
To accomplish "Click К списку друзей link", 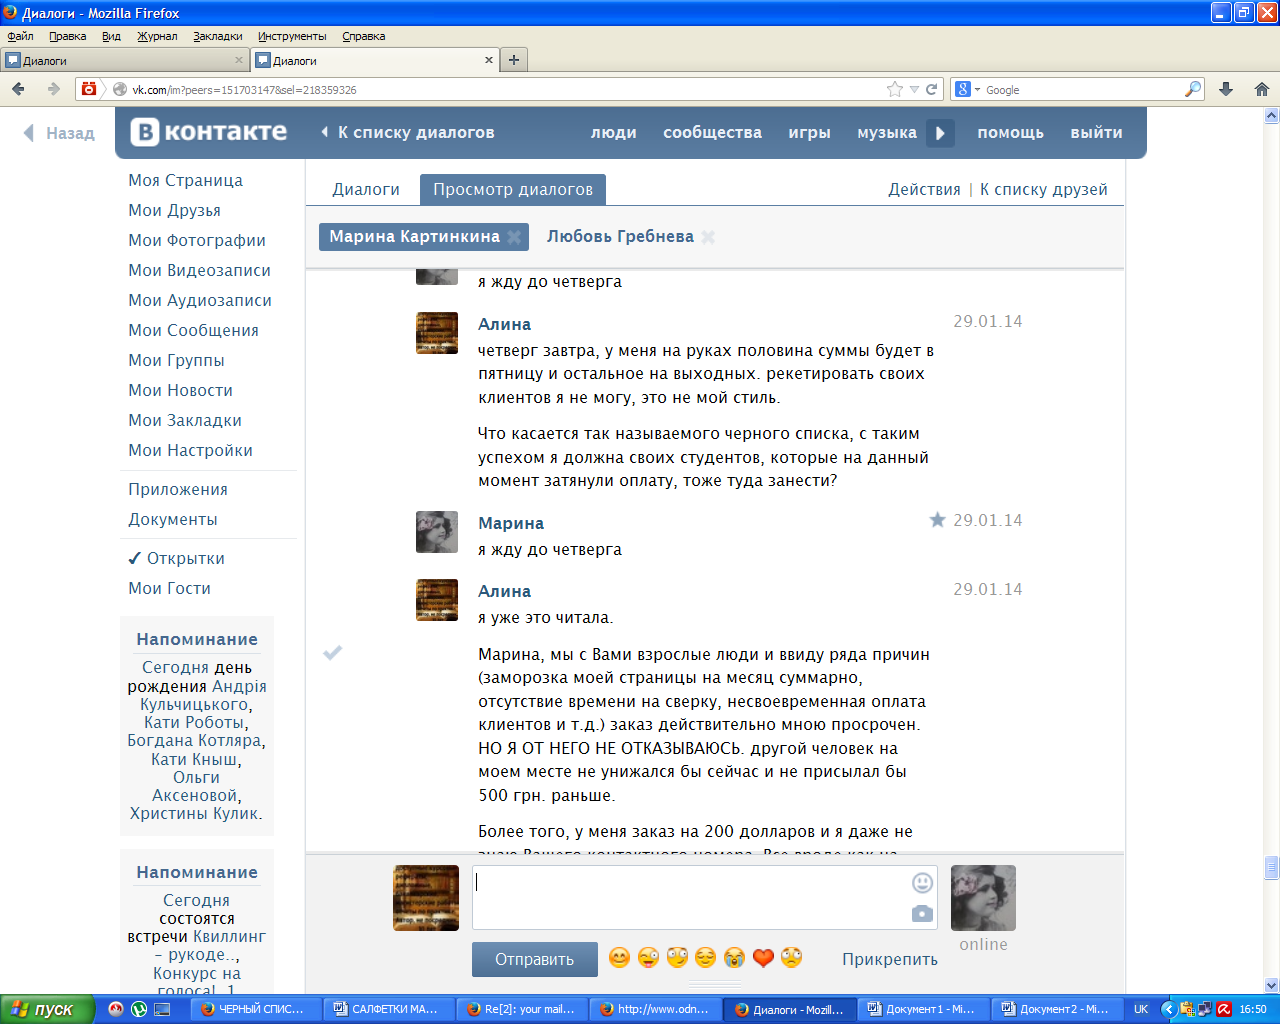I will click(x=1044, y=189).
